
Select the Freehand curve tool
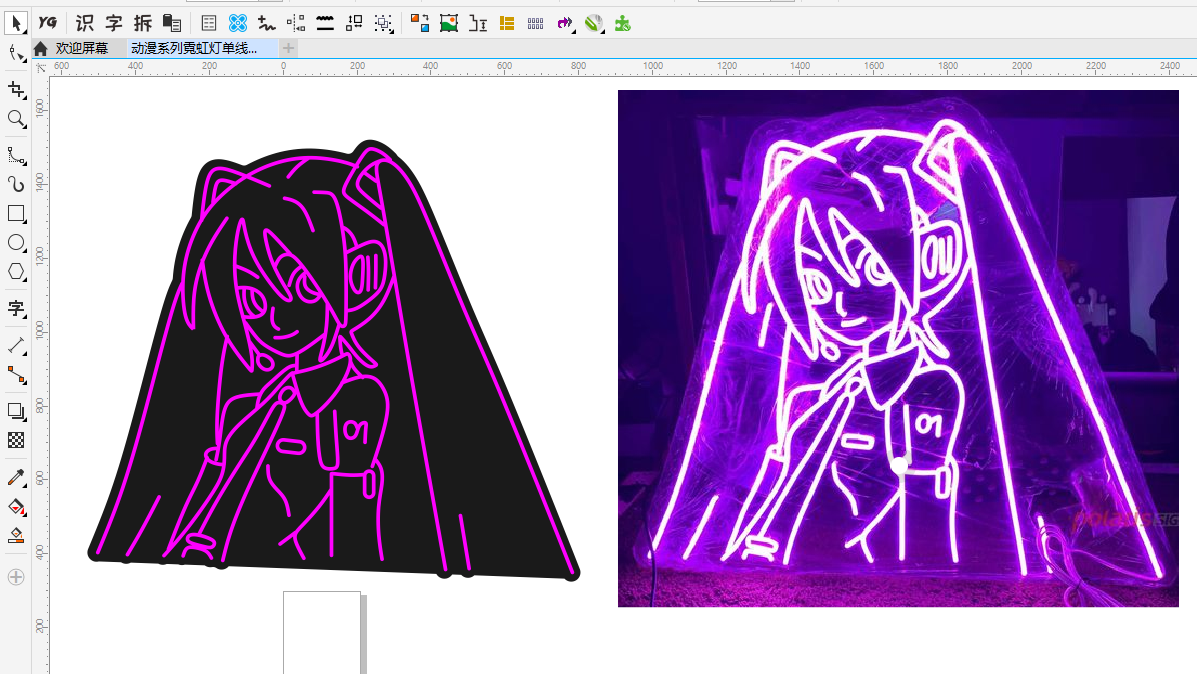click(x=16, y=156)
